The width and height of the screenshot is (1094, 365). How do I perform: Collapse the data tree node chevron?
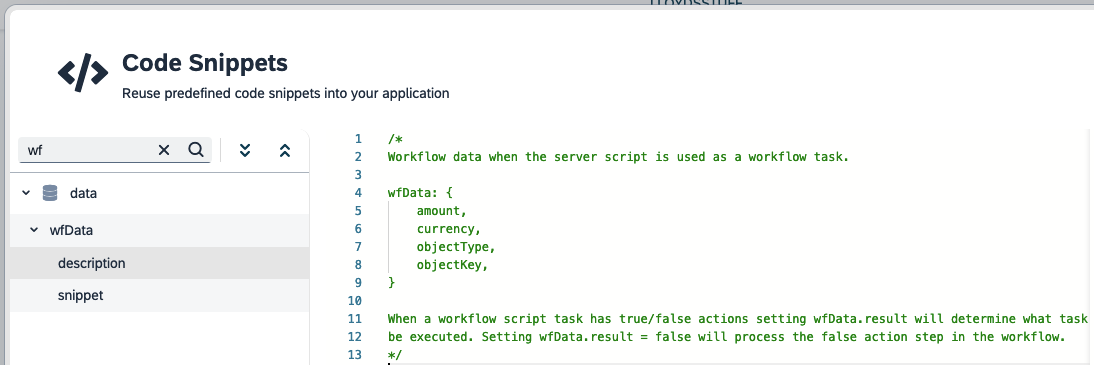coord(27,193)
